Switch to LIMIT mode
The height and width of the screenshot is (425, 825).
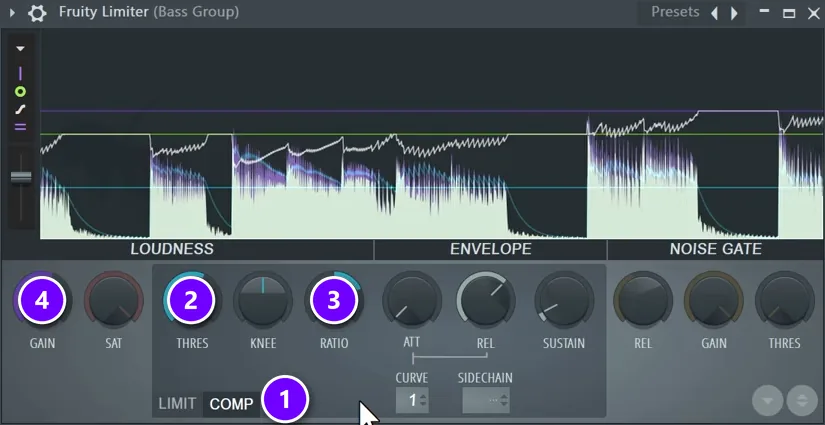(177, 404)
